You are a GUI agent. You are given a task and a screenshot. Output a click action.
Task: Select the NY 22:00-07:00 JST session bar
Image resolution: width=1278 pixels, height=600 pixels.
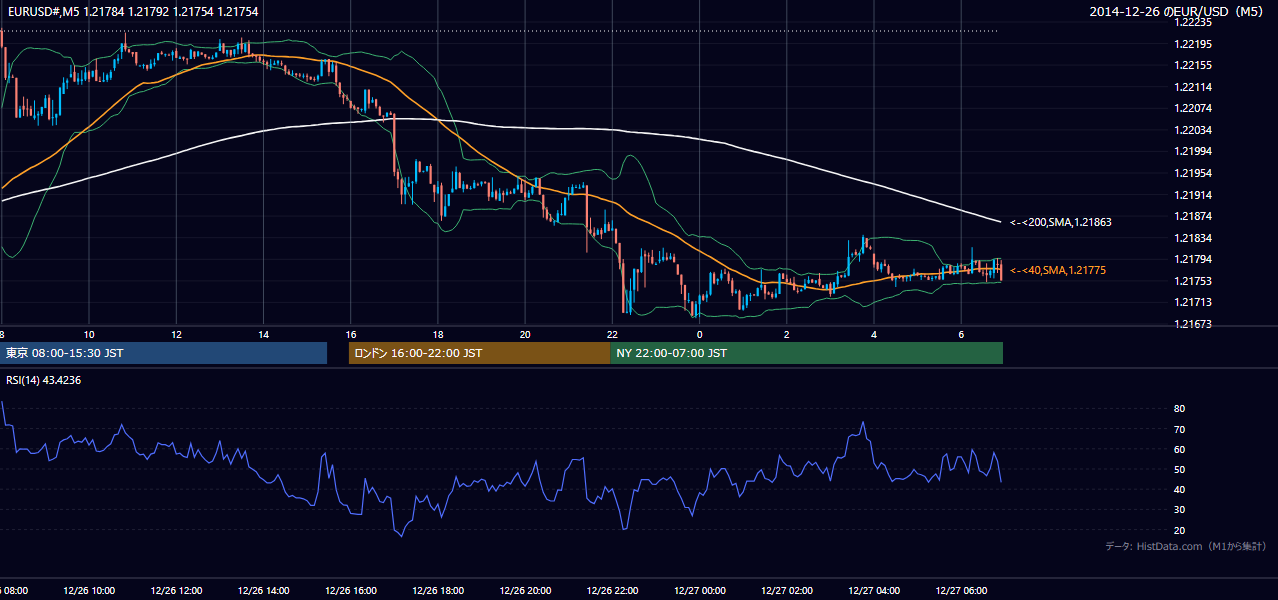click(806, 353)
